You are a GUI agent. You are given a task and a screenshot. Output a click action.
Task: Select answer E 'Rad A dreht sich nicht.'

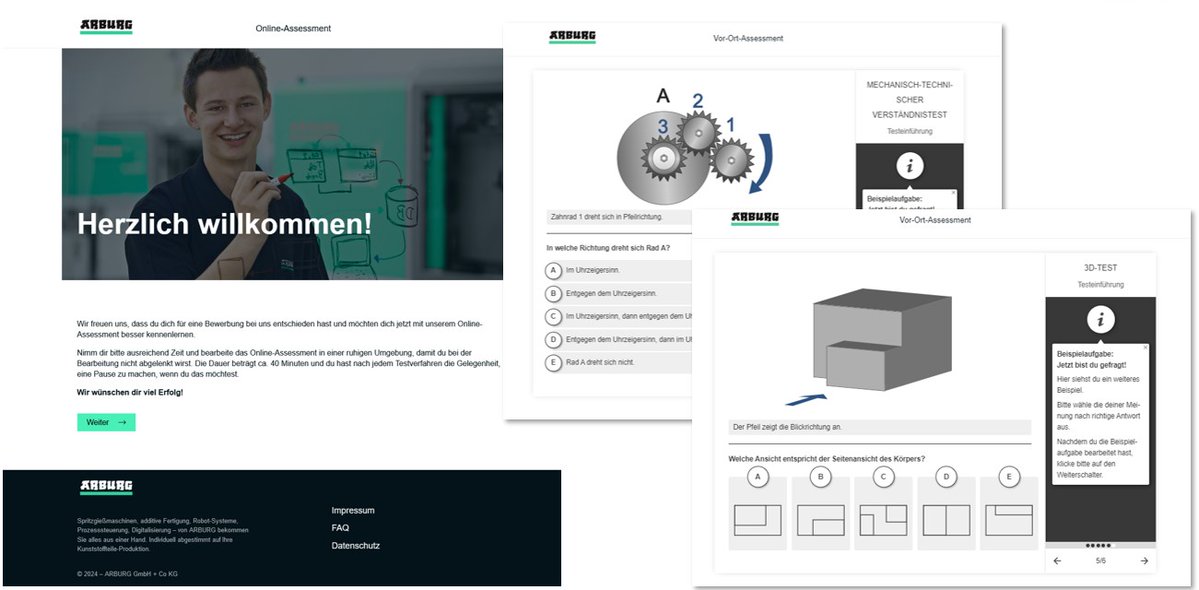553,362
